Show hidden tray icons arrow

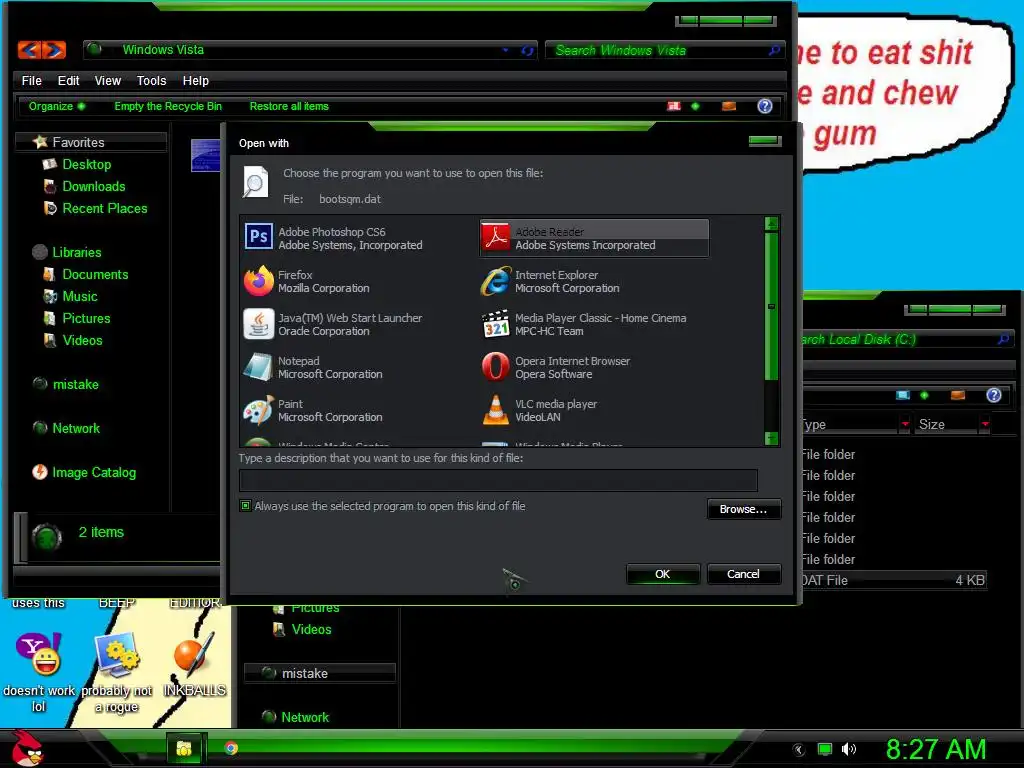click(x=799, y=750)
